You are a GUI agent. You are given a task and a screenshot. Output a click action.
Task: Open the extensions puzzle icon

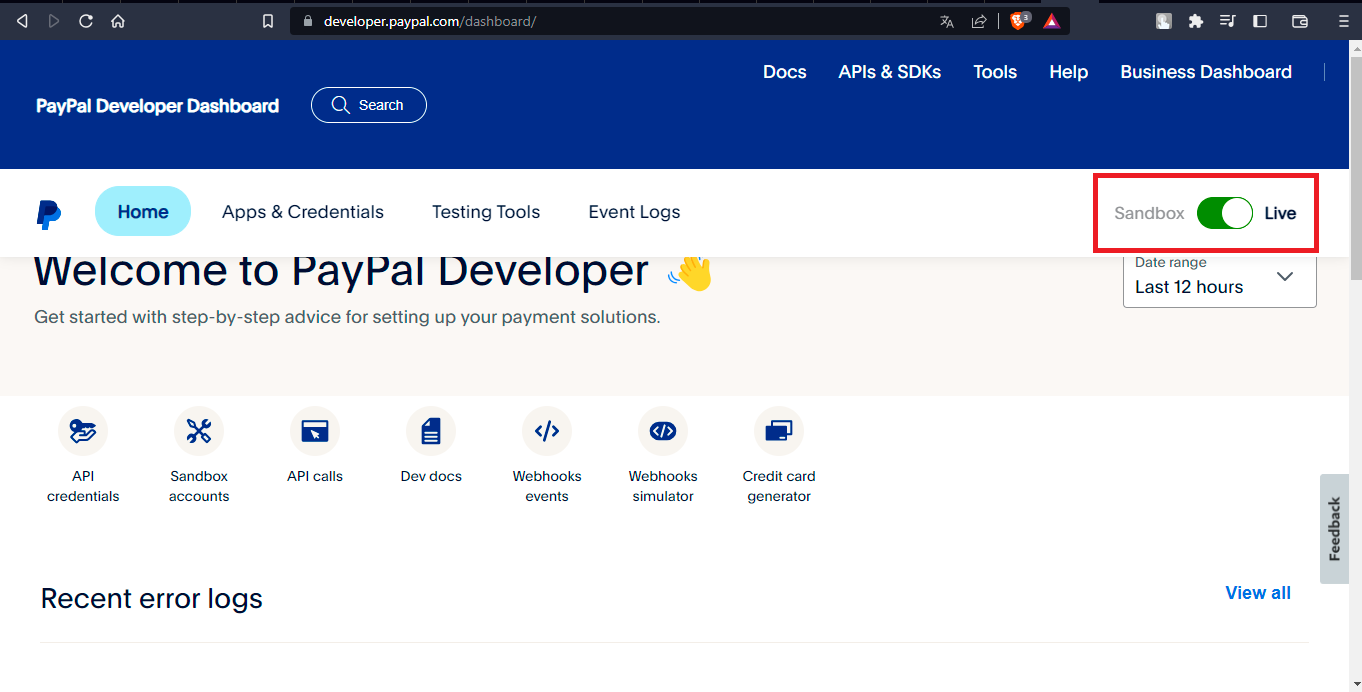coord(1195,21)
